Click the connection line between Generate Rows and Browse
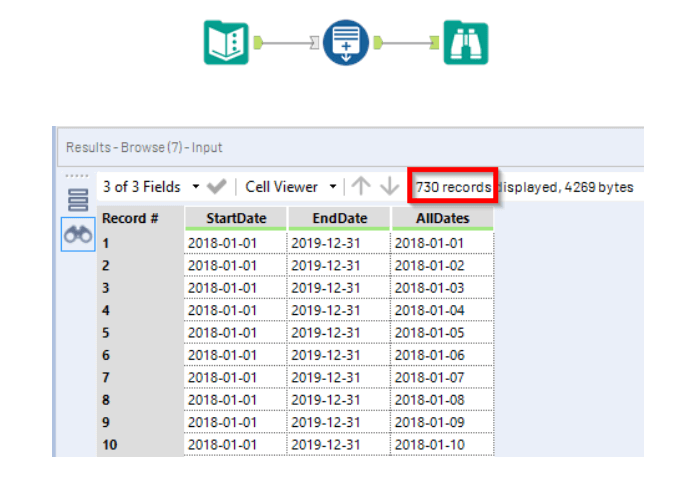The image size is (687, 478). click(x=407, y=42)
